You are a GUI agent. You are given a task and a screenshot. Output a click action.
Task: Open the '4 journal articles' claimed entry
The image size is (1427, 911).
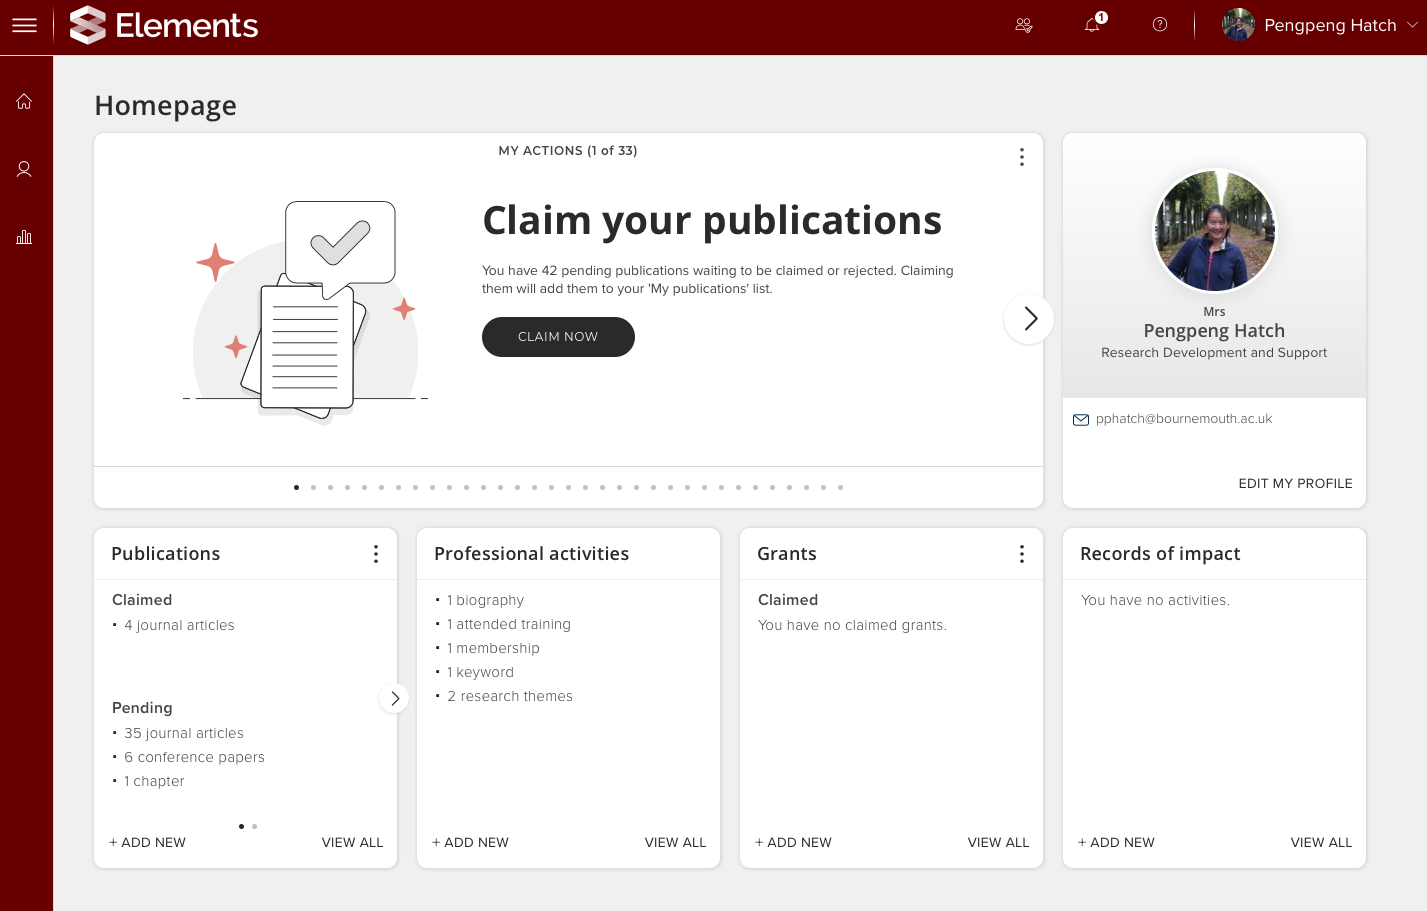point(179,625)
